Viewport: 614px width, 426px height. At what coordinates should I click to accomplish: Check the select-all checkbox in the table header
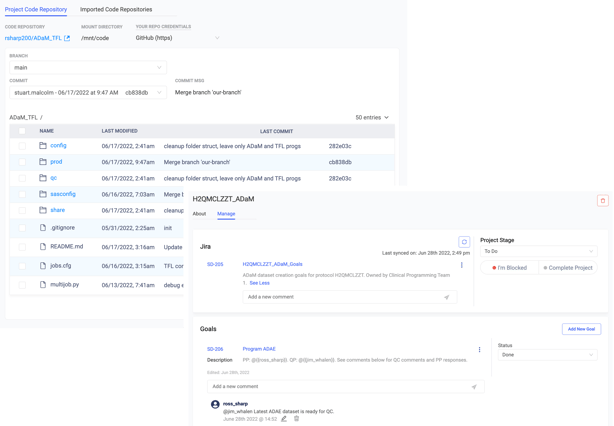tap(22, 131)
